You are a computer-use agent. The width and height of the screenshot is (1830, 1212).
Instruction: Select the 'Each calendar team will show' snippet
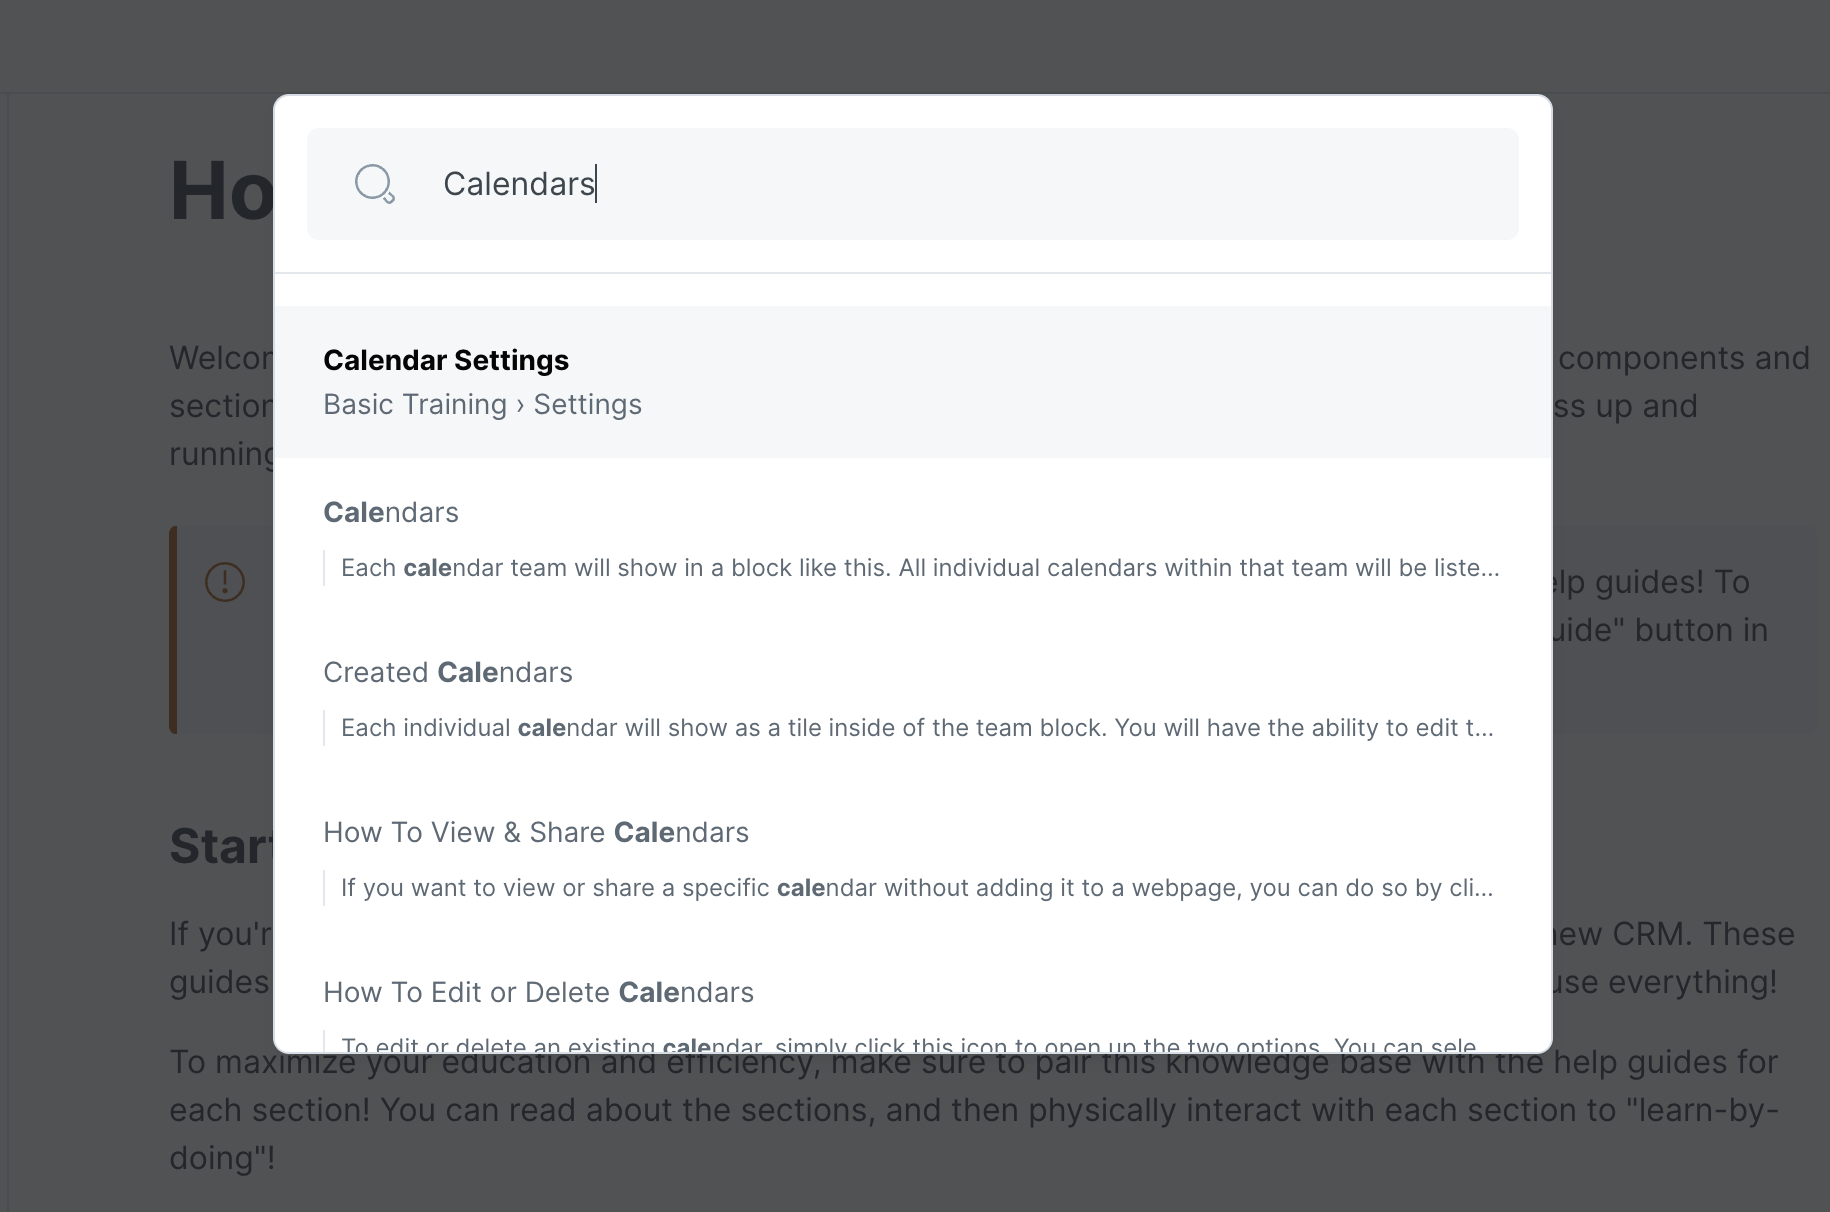pyautogui.click(x=919, y=568)
